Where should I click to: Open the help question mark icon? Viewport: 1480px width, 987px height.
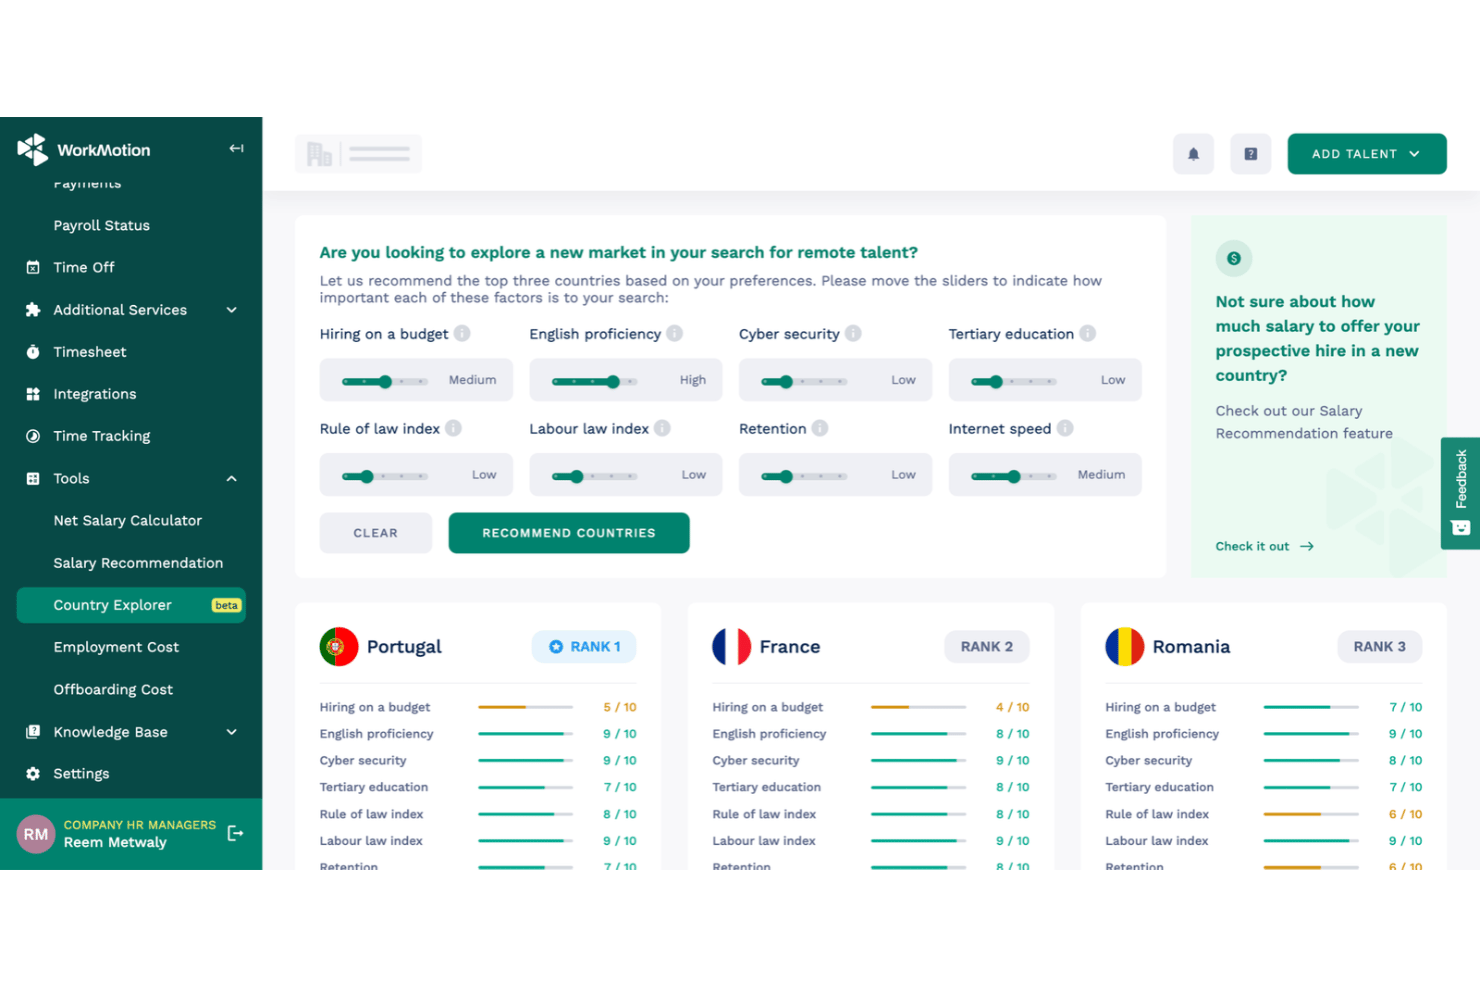[1250, 154]
